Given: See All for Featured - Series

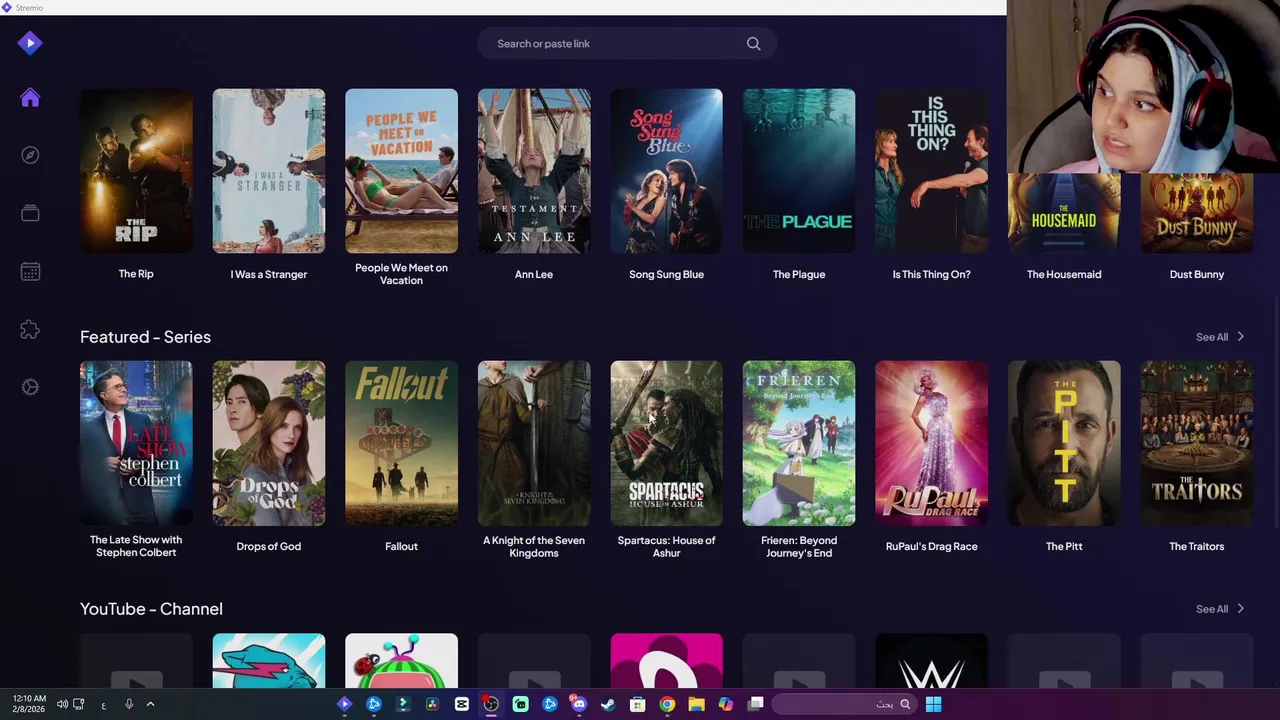Looking at the screenshot, I should [x=1211, y=337].
